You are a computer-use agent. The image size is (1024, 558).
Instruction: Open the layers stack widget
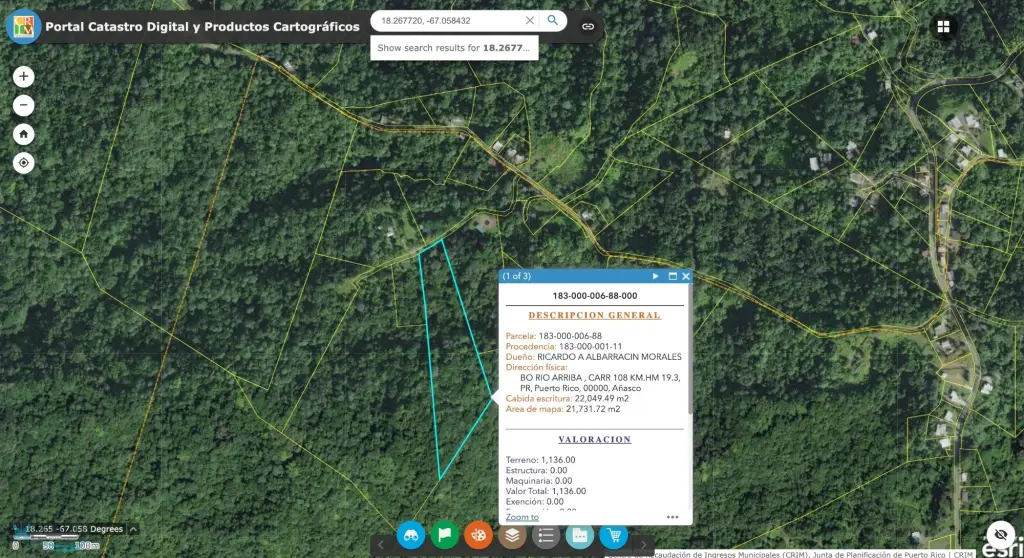[x=512, y=535]
